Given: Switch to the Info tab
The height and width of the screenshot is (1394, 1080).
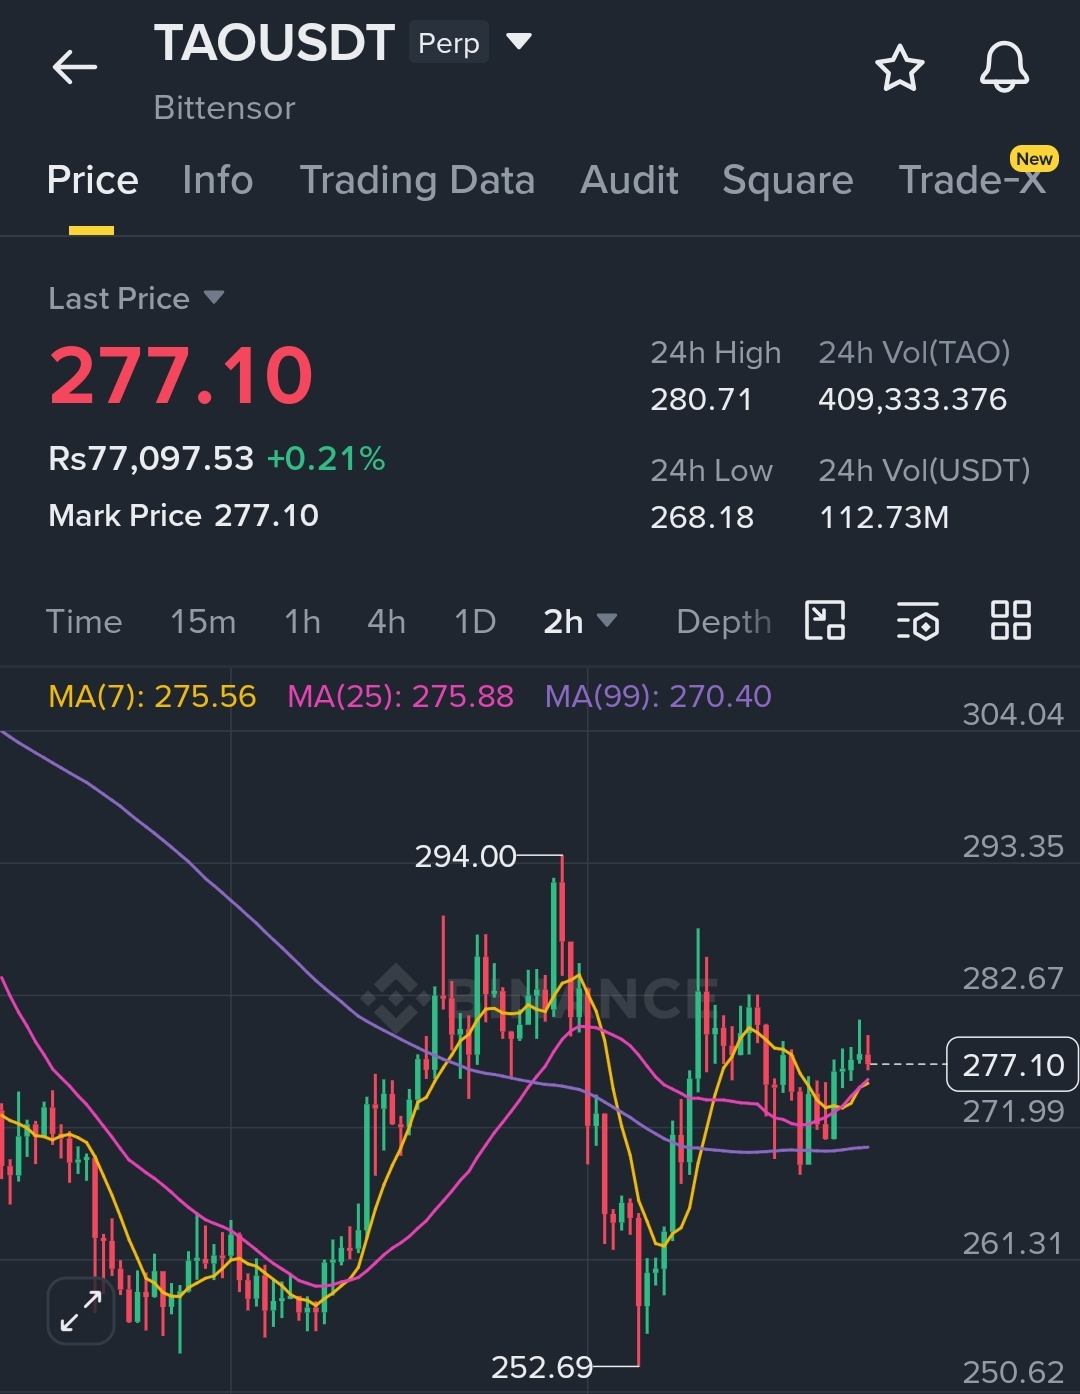Looking at the screenshot, I should pos(218,180).
